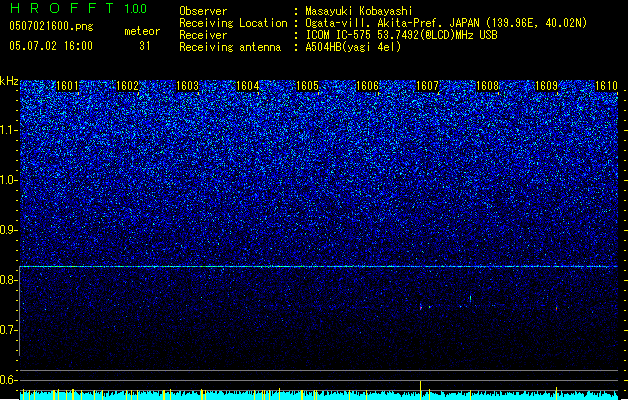Click the 1601 time marker
The width and height of the screenshot is (629, 400).
(x=67, y=86)
